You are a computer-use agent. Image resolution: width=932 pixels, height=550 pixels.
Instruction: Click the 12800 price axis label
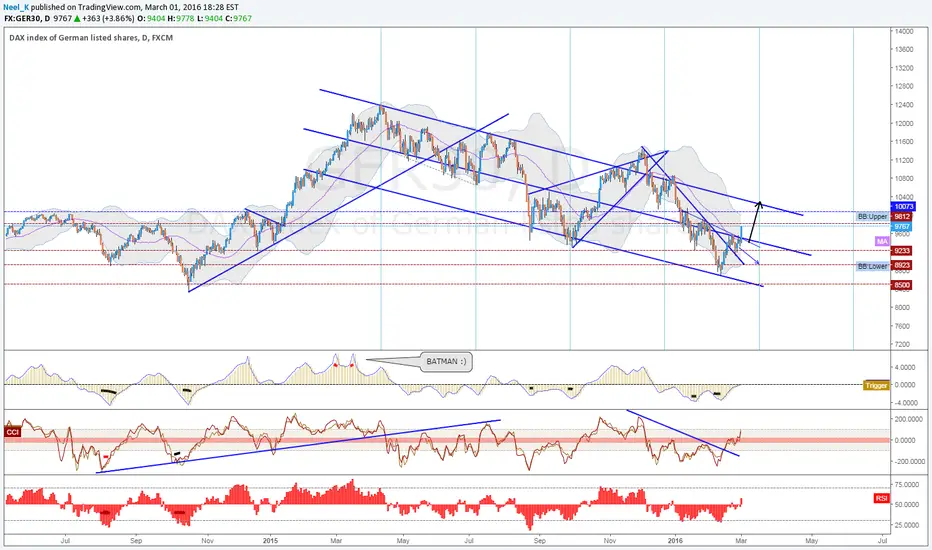click(x=904, y=87)
